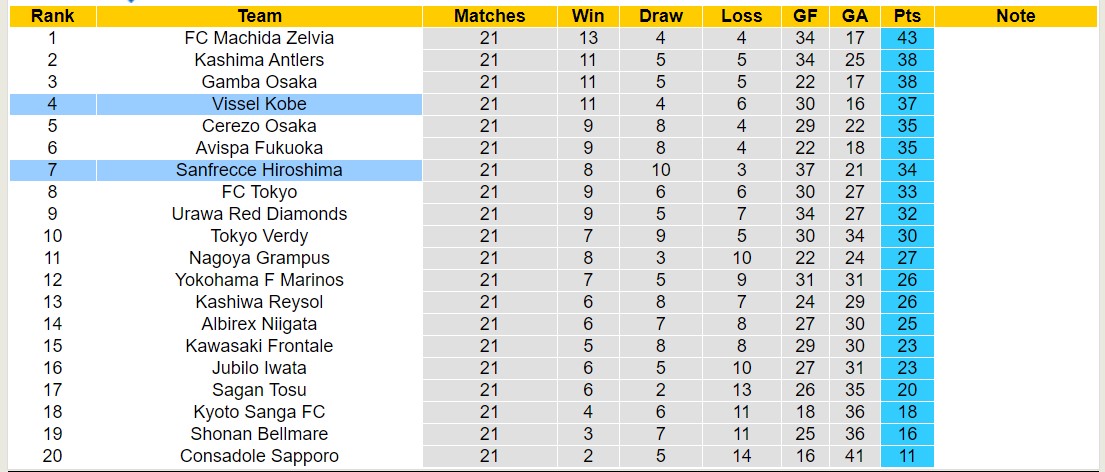Viewport: 1105px width, 472px height.
Task: Click the highlighted Vissel Kobe row
Action: (259, 104)
